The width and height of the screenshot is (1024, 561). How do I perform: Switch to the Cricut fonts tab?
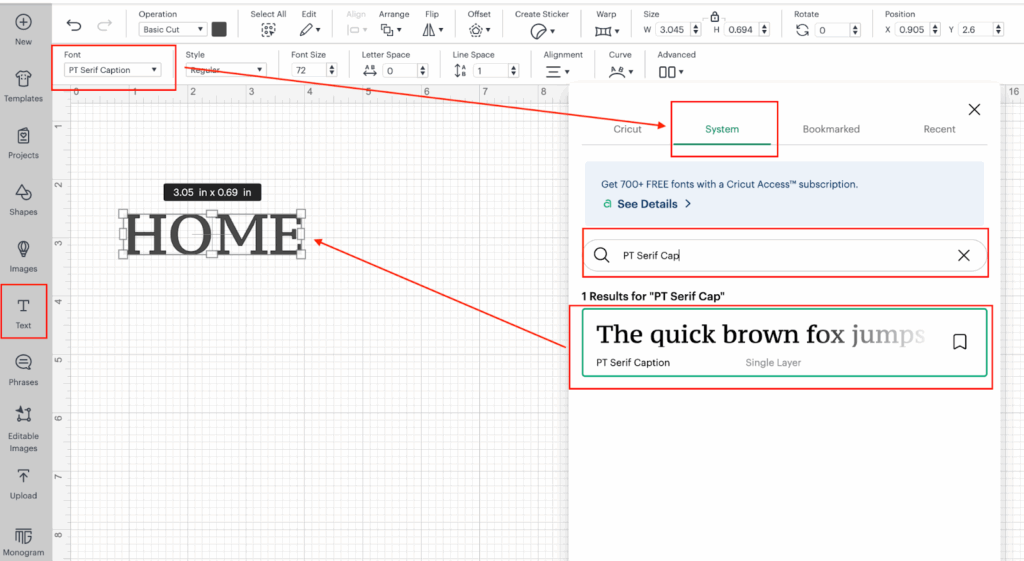pyautogui.click(x=627, y=129)
